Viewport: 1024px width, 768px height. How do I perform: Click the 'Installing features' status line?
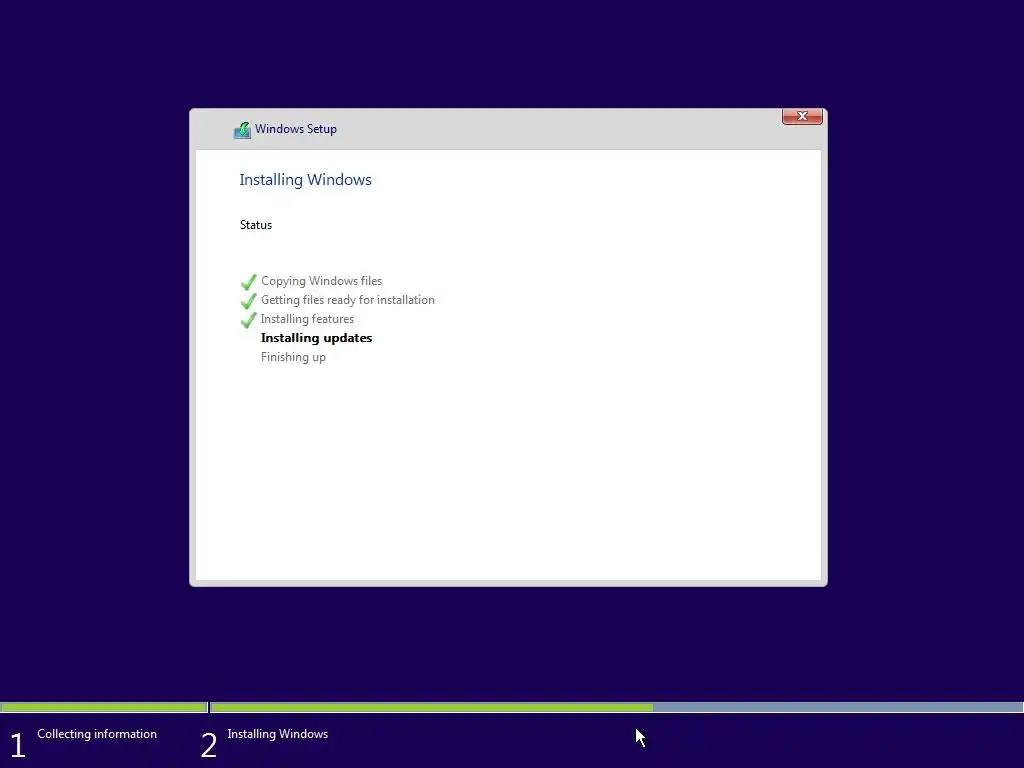(x=307, y=319)
